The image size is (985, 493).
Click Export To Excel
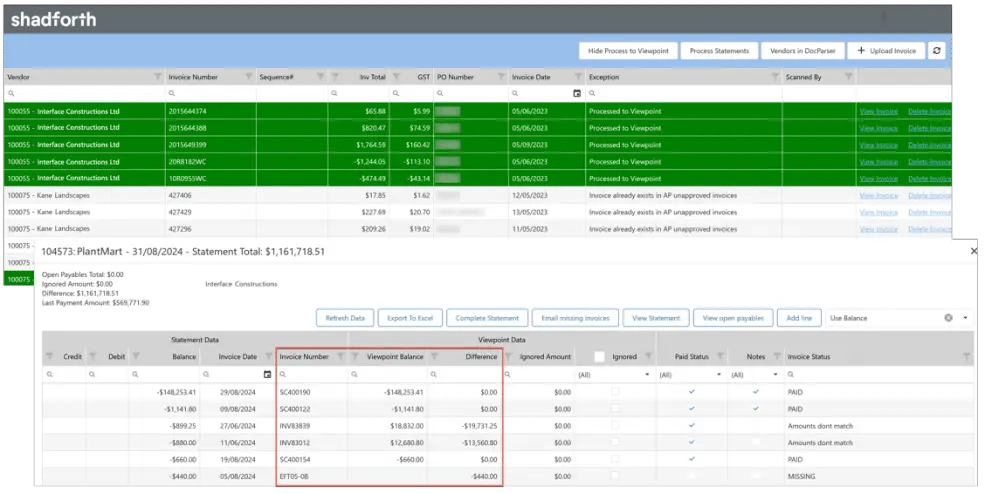tap(410, 318)
